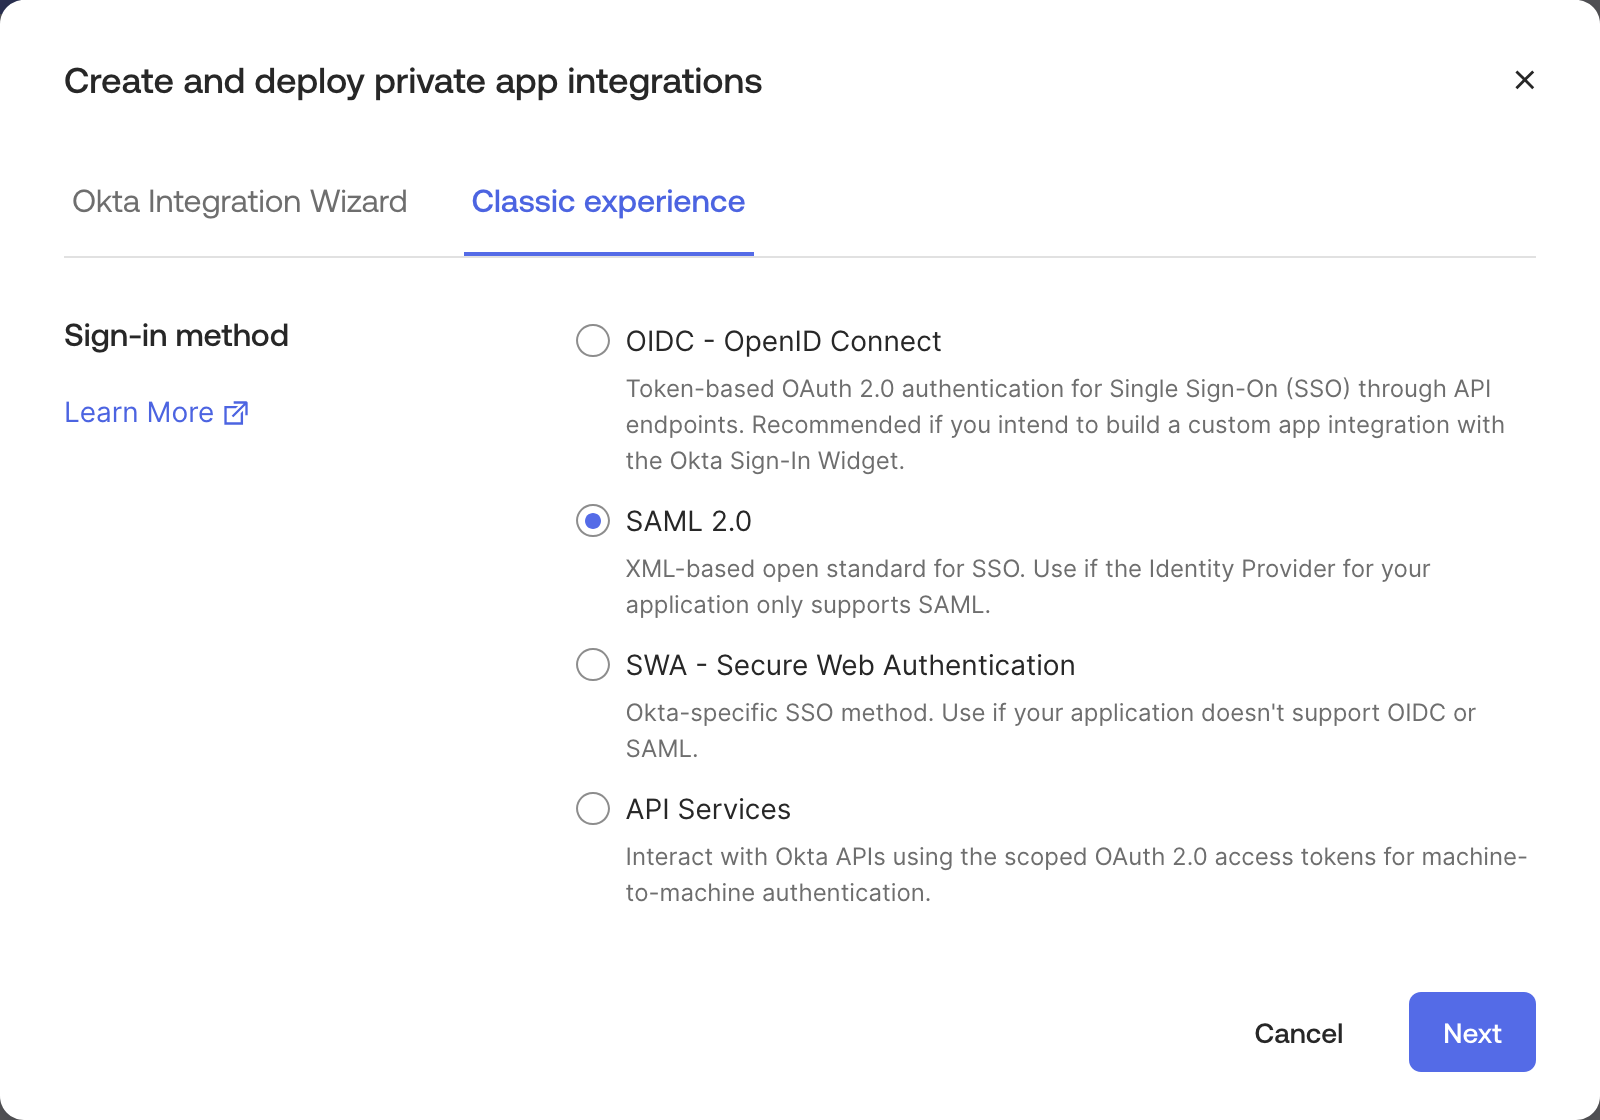The width and height of the screenshot is (1600, 1120).
Task: Click the 'Create and deploy private app integrations' title
Action: [413, 81]
